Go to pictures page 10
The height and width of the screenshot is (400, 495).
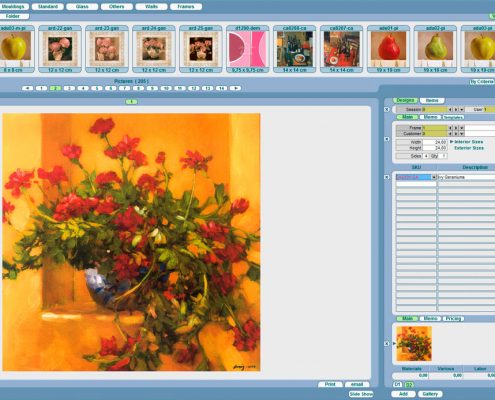pyautogui.click(x=166, y=88)
